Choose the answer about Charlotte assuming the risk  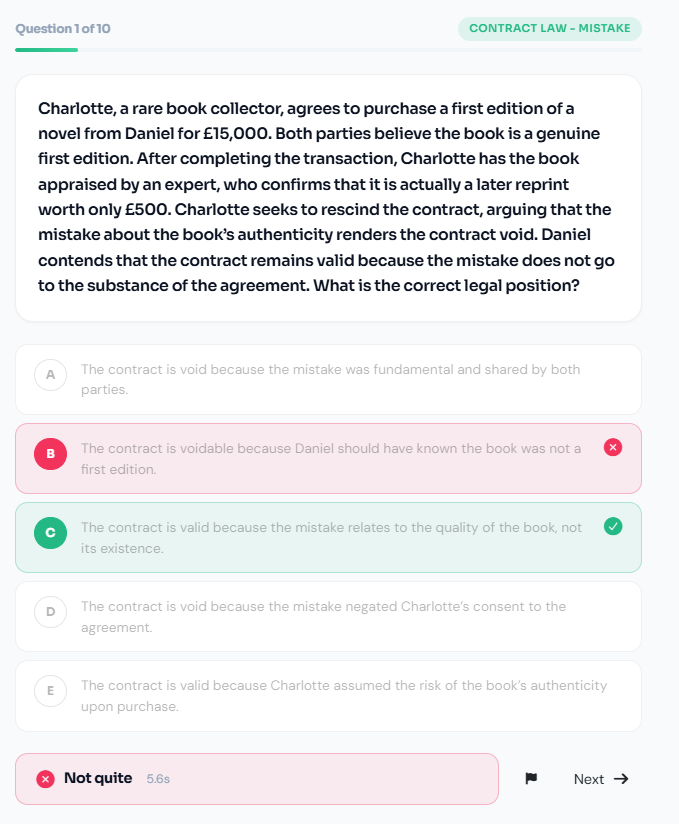tap(343, 696)
